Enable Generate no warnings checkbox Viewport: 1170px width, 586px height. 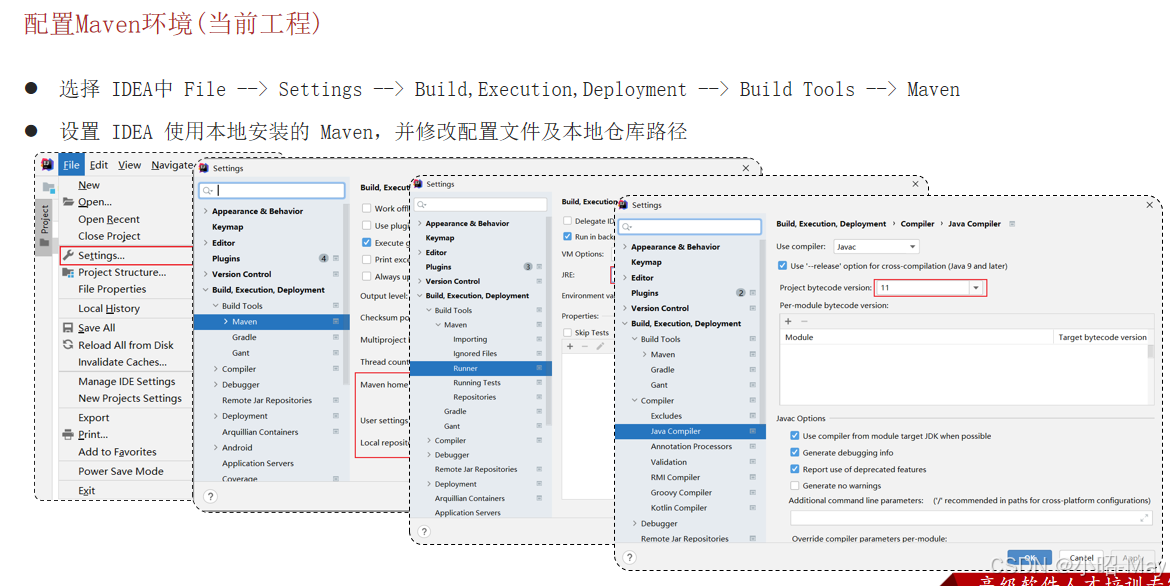coord(795,486)
